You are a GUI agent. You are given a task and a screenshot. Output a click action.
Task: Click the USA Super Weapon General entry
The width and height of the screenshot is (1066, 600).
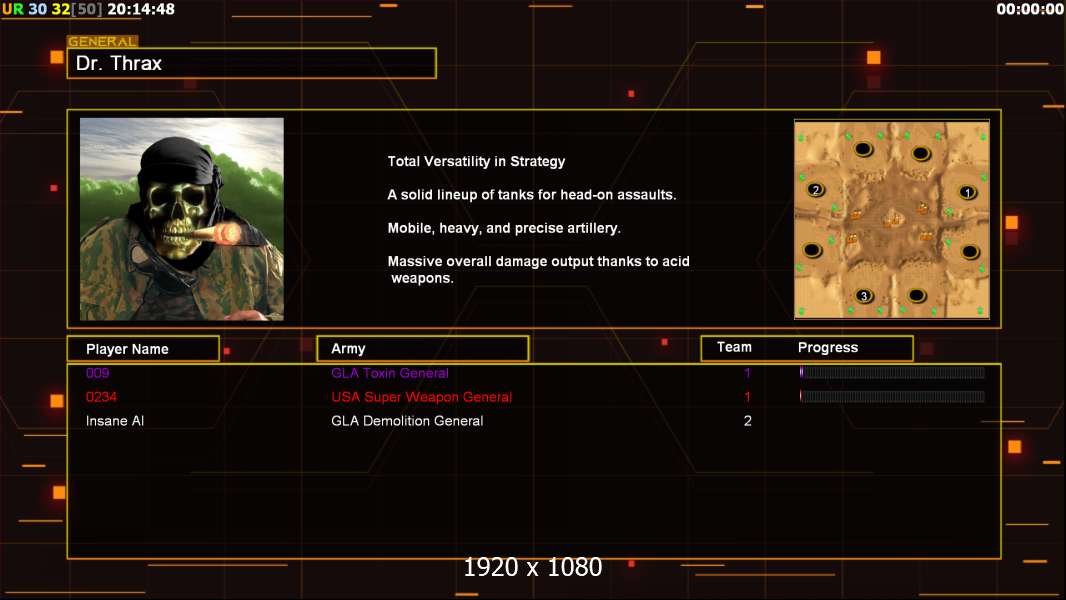422,397
